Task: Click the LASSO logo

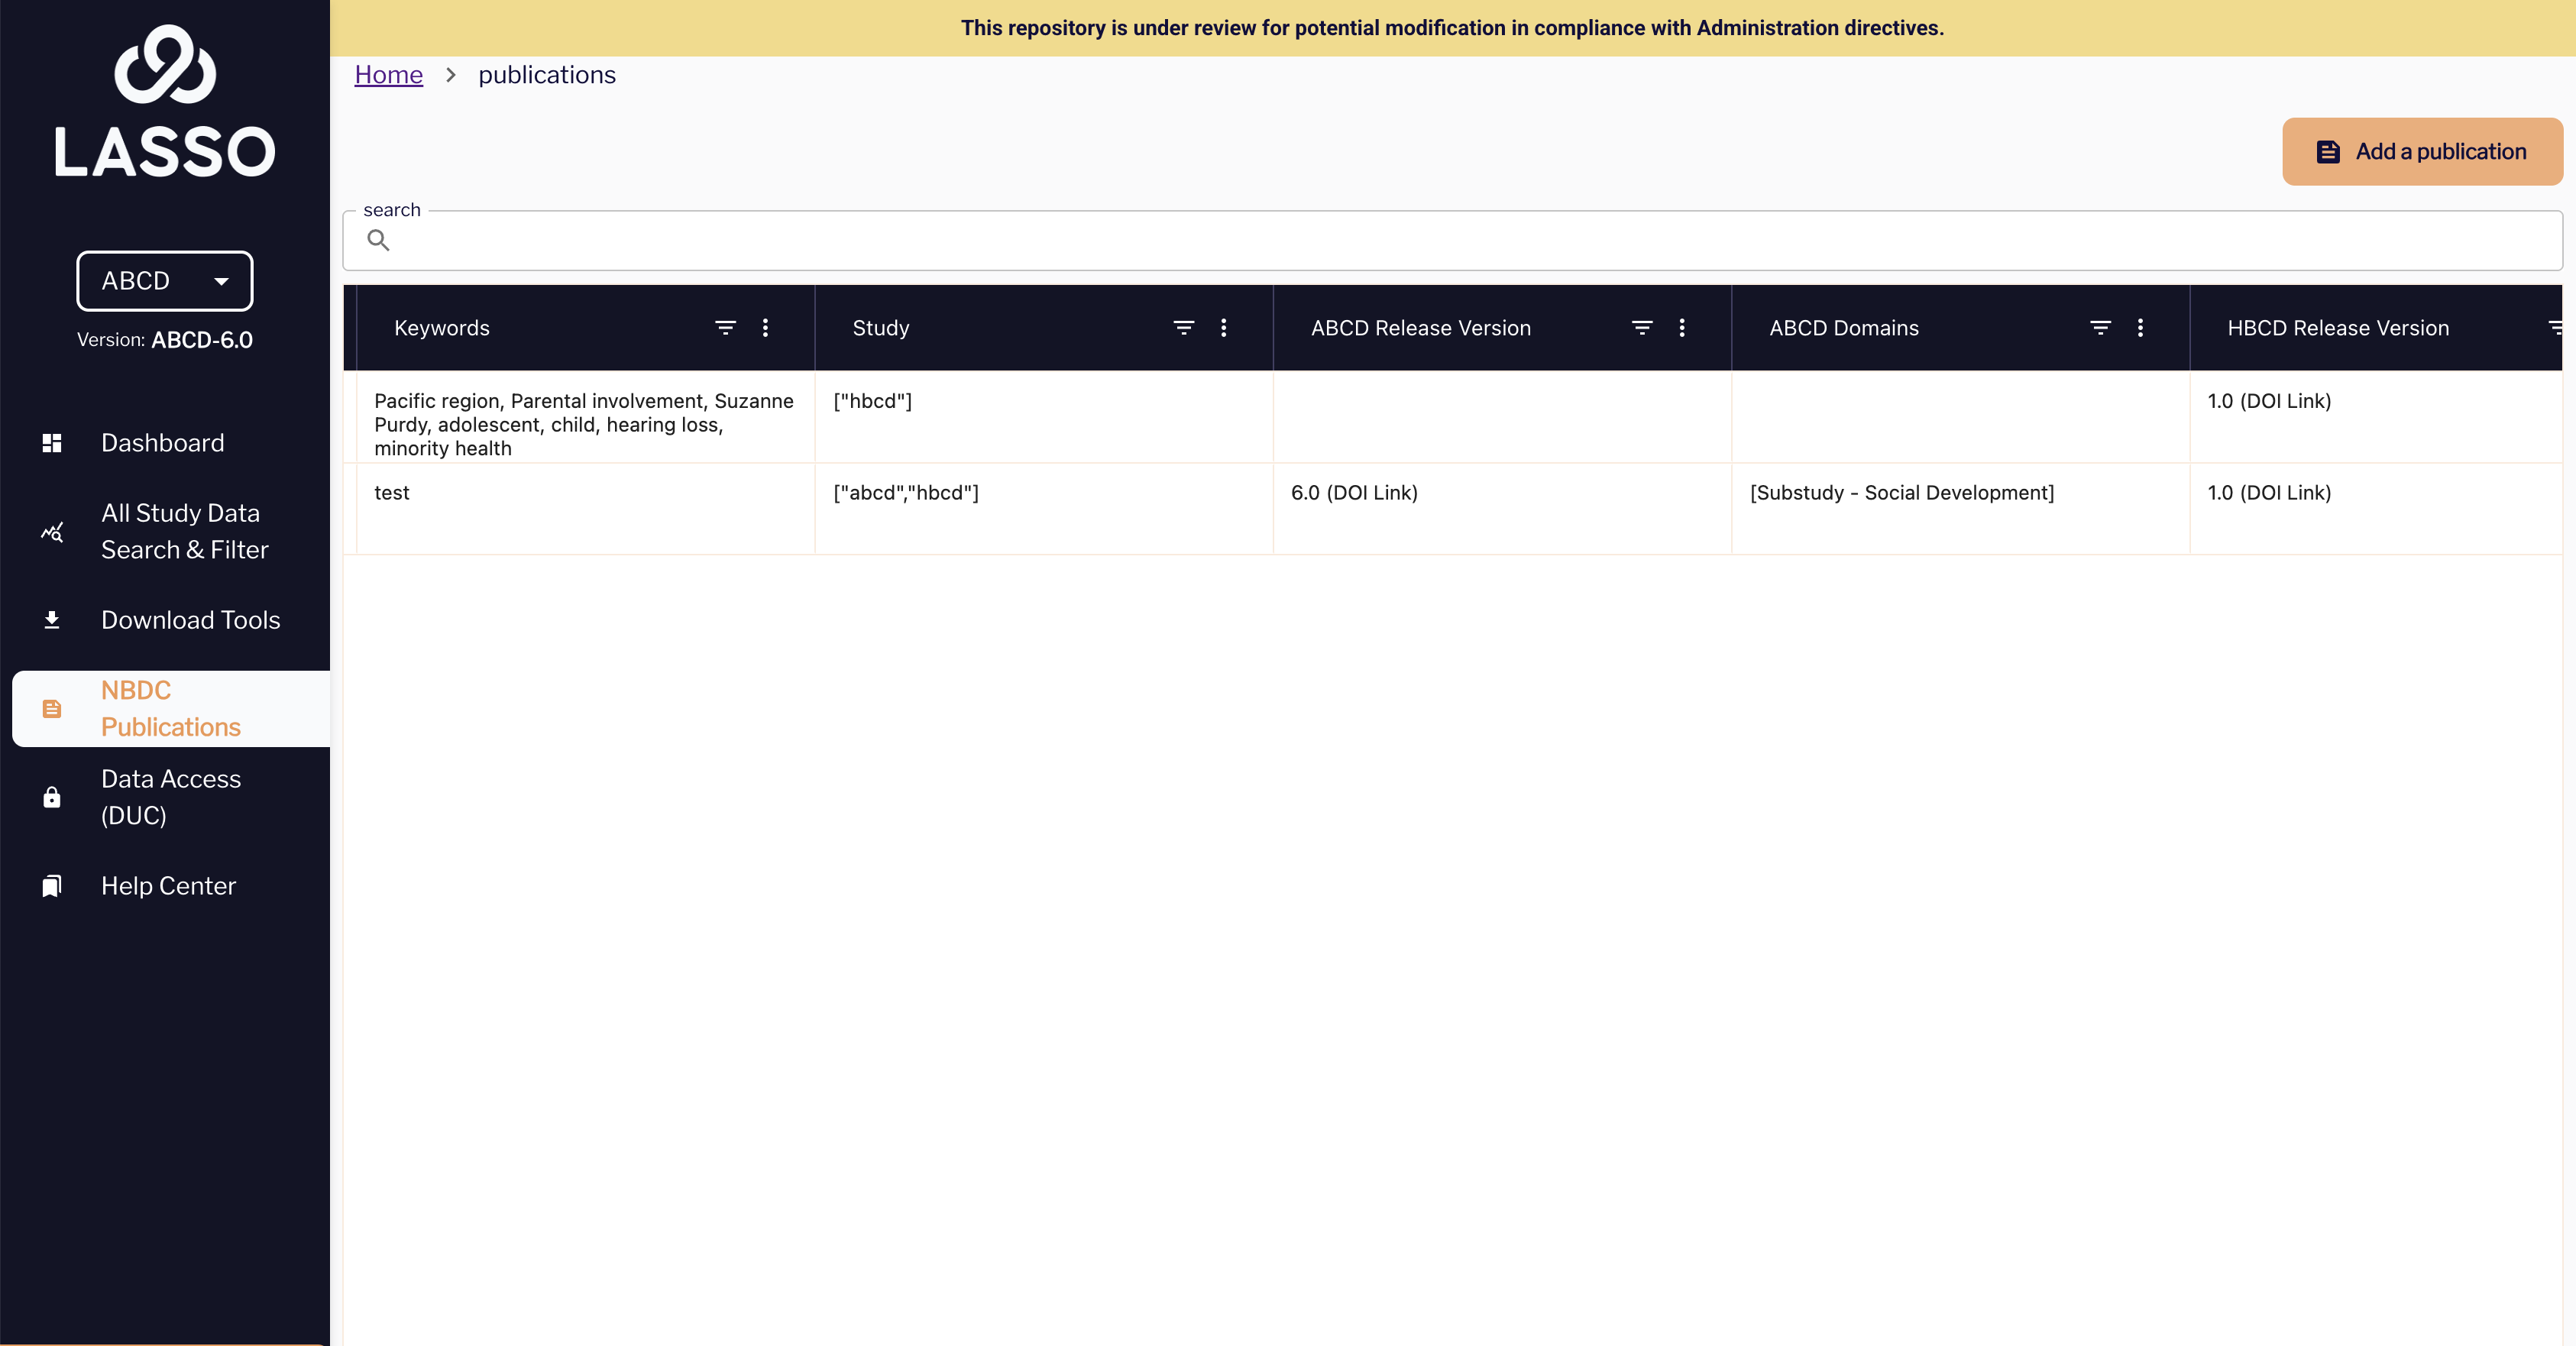Action: pos(165,101)
